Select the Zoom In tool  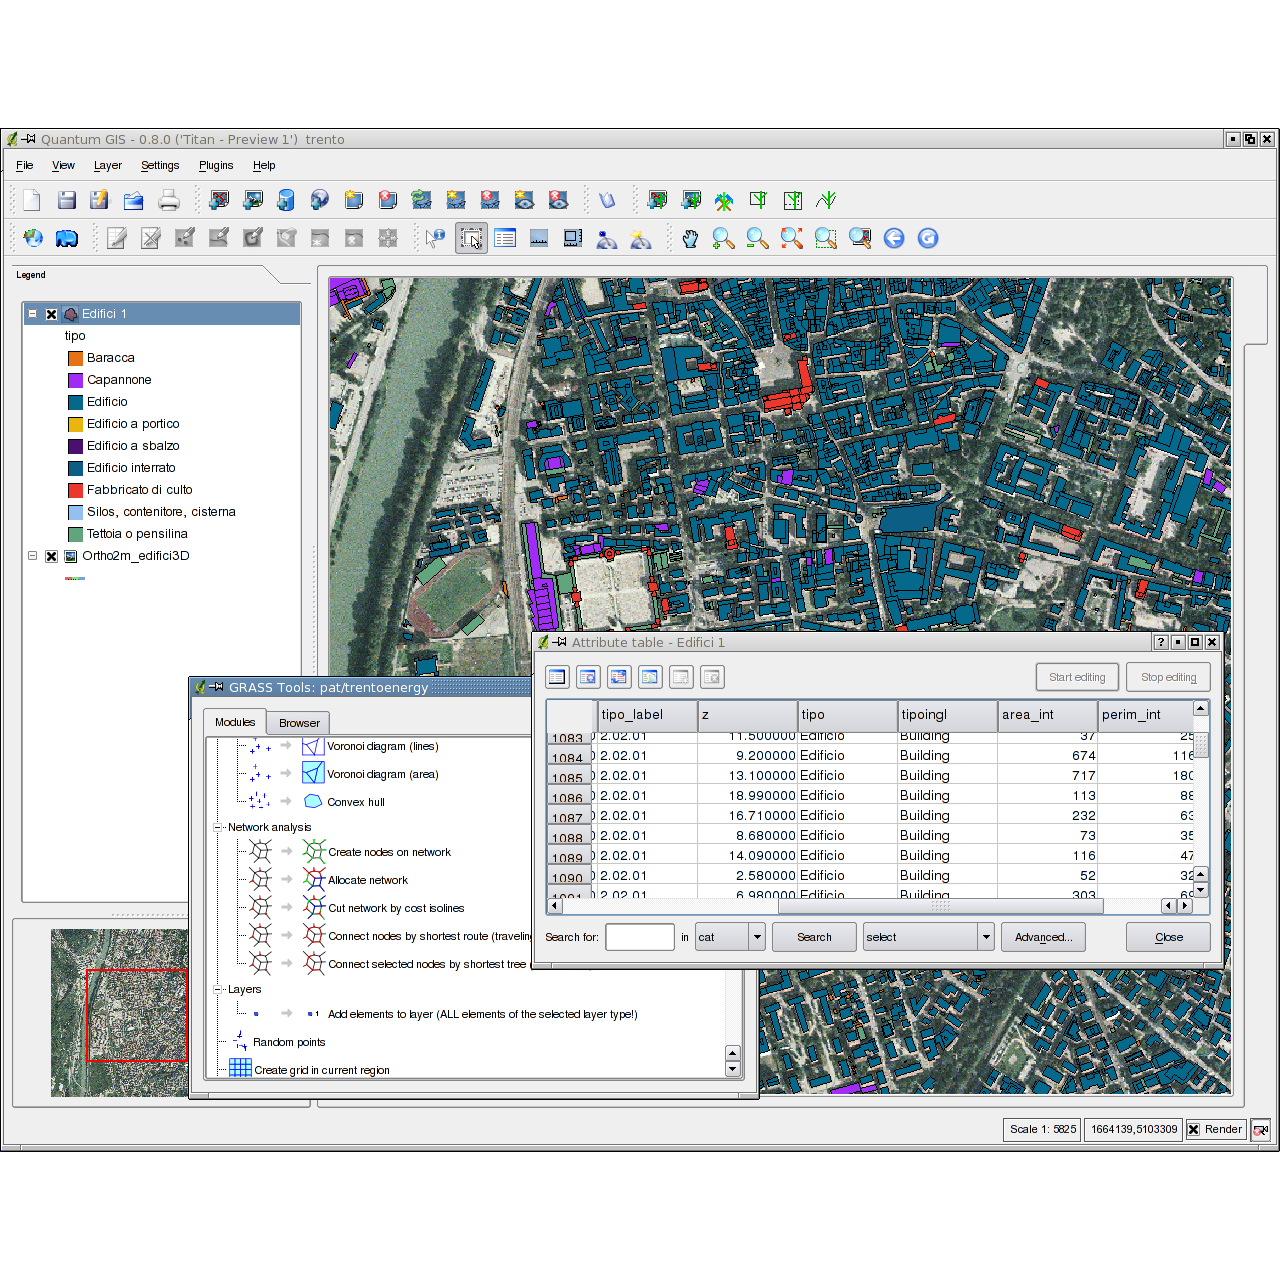tap(723, 238)
